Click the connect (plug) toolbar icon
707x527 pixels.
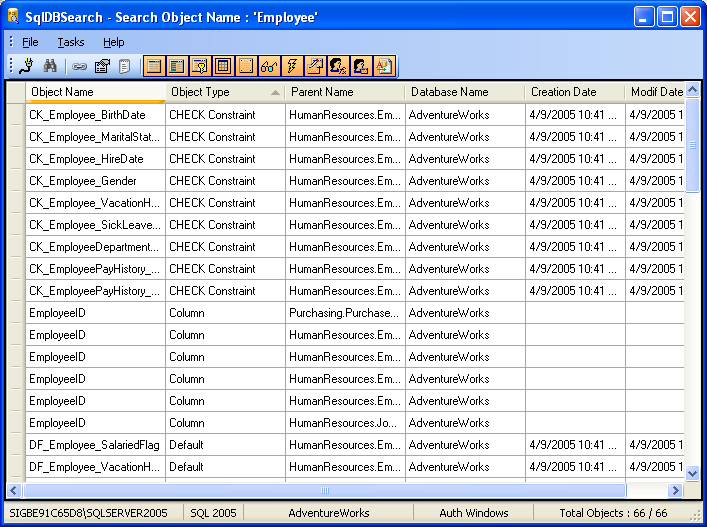coord(26,66)
